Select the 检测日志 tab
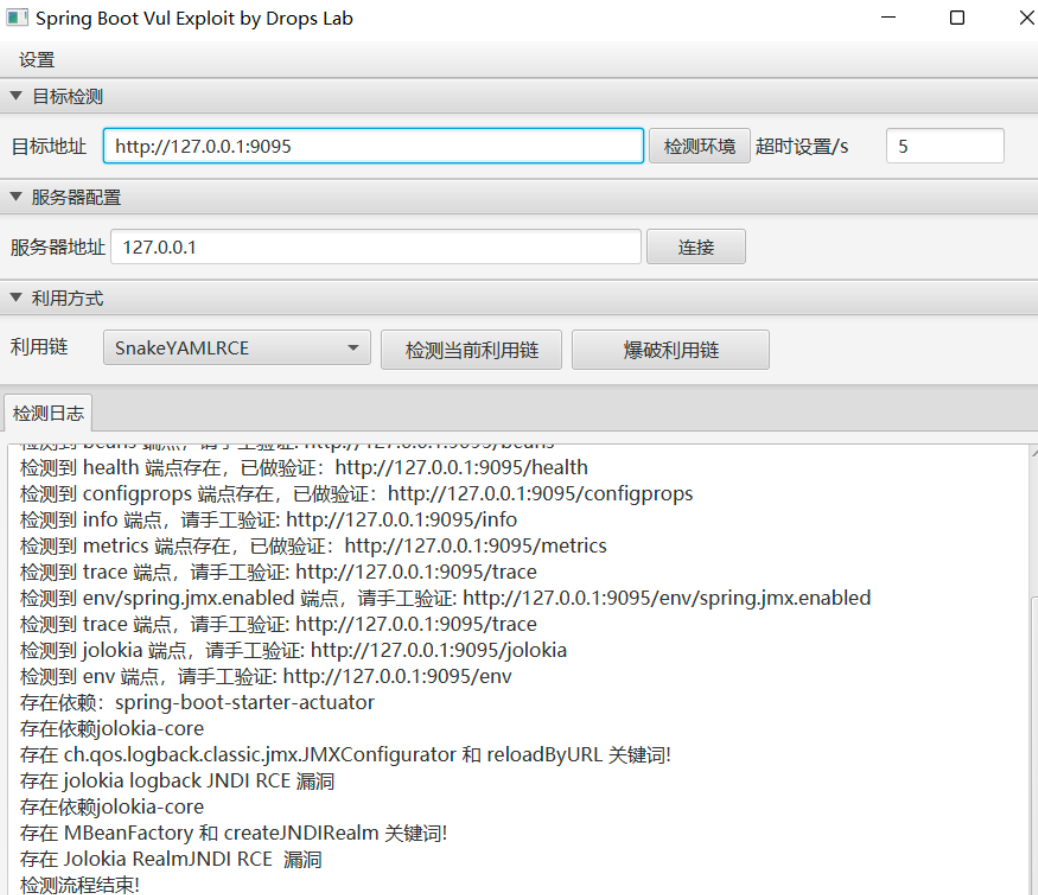1038x895 pixels. [48, 413]
